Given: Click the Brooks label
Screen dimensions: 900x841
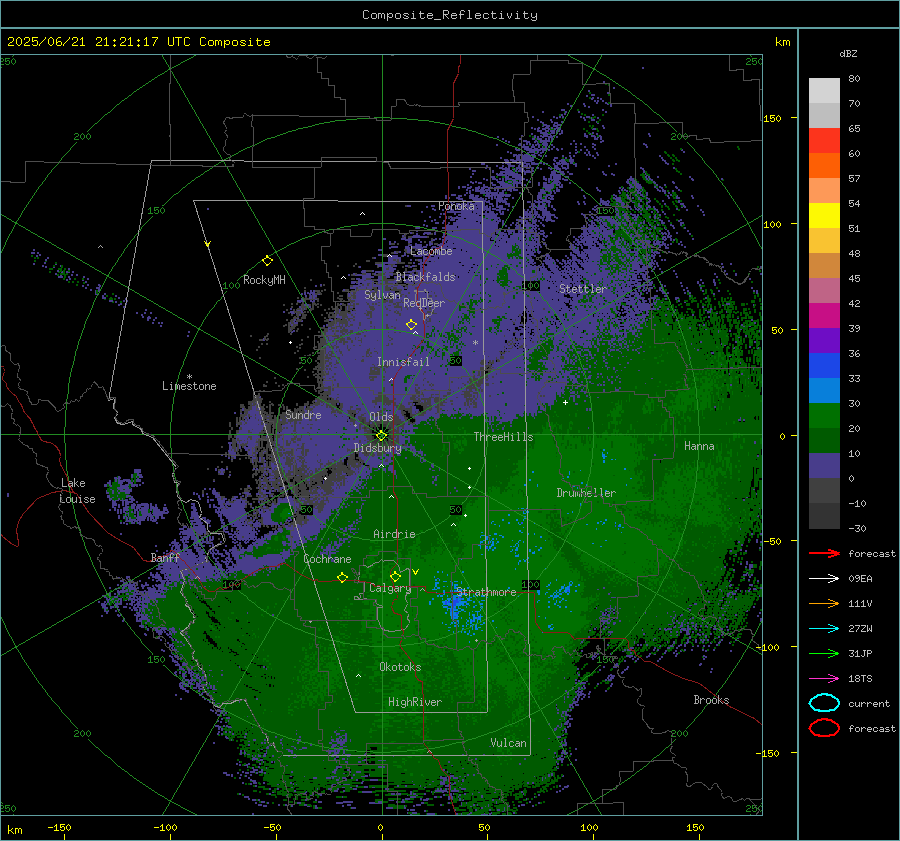Looking at the screenshot, I should (711, 700).
